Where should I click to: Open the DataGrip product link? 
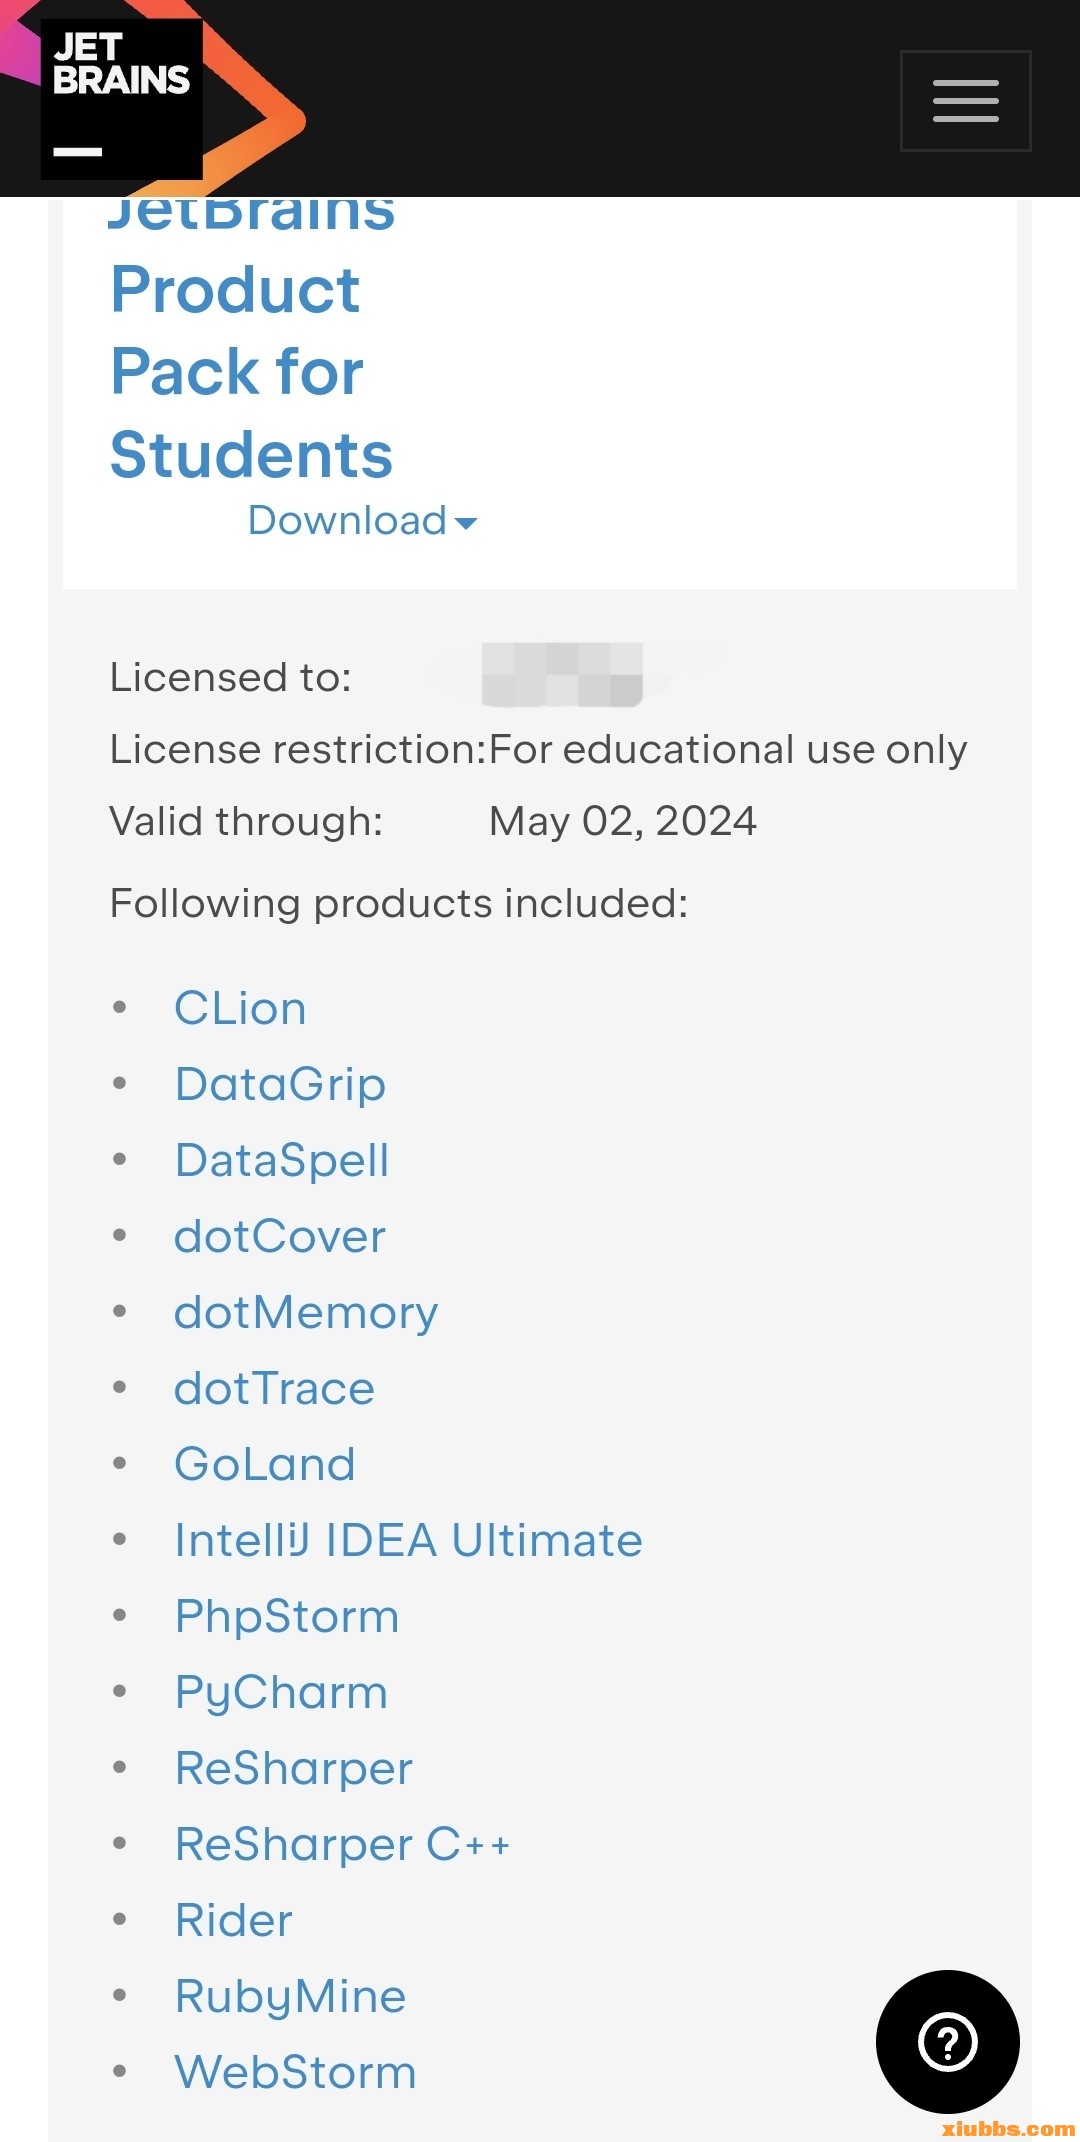(280, 1084)
